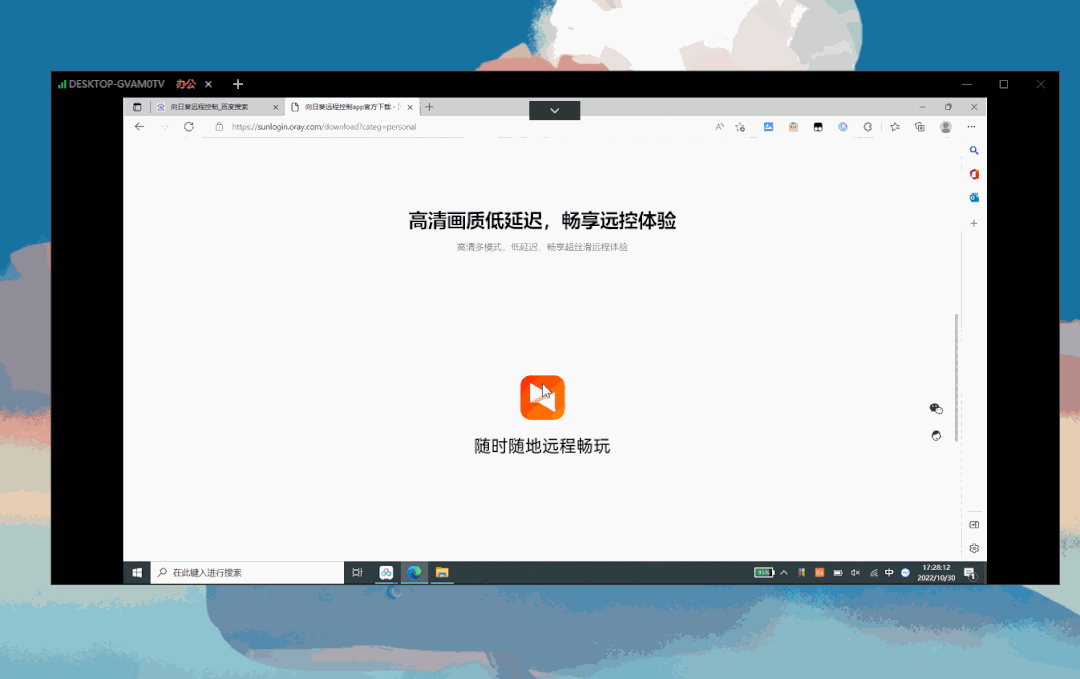Open Microsoft Edge from the taskbar
Screen dimensions: 1080x679
414,572
